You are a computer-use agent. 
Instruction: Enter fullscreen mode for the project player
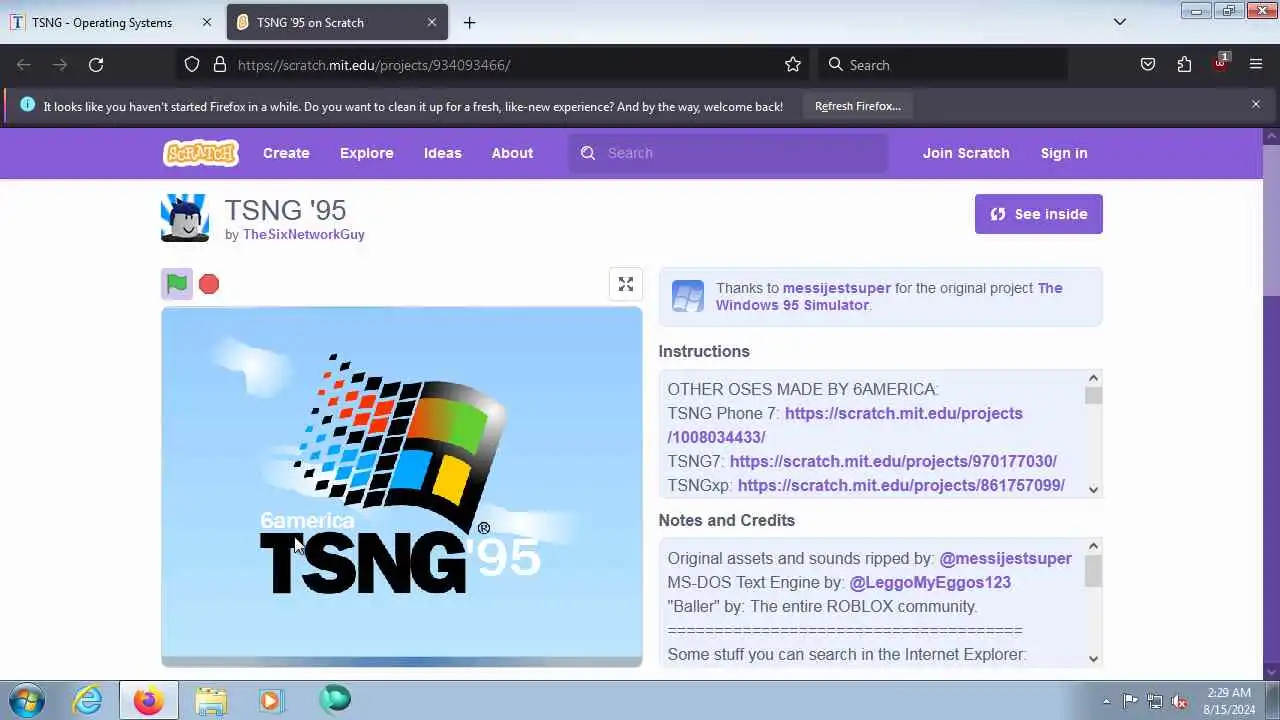click(x=626, y=284)
